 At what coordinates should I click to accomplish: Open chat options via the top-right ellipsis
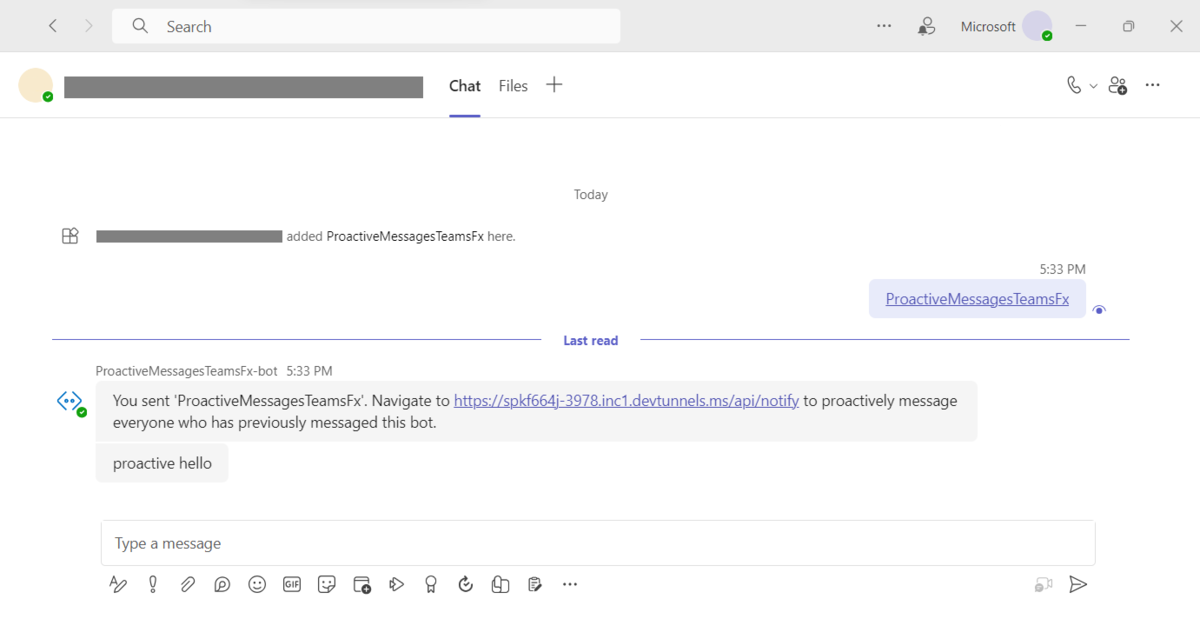point(1152,85)
